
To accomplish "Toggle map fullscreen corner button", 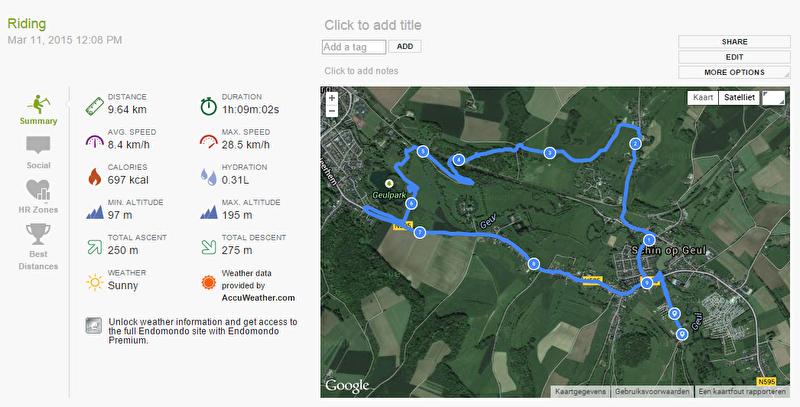I will click(773, 97).
